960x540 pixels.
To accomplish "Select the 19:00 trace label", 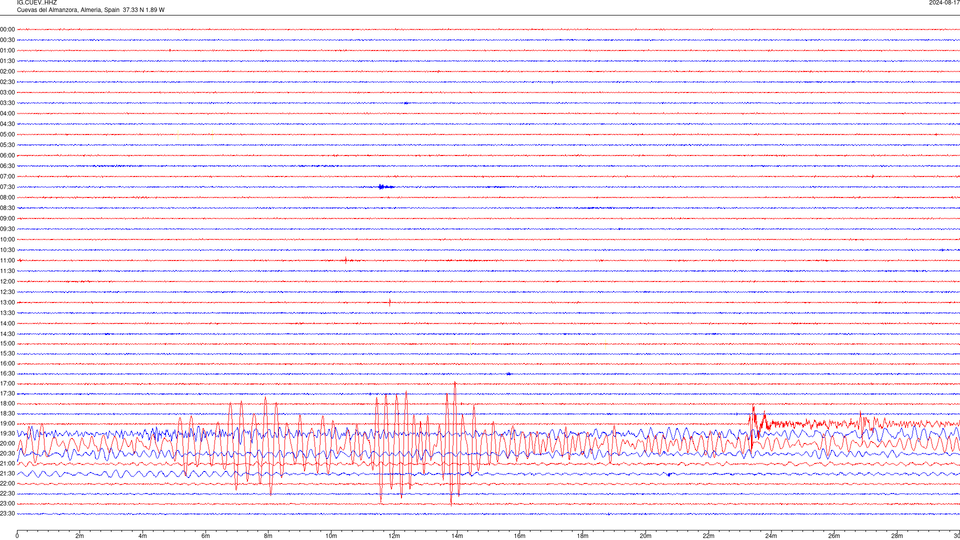I will (x=7, y=424).
